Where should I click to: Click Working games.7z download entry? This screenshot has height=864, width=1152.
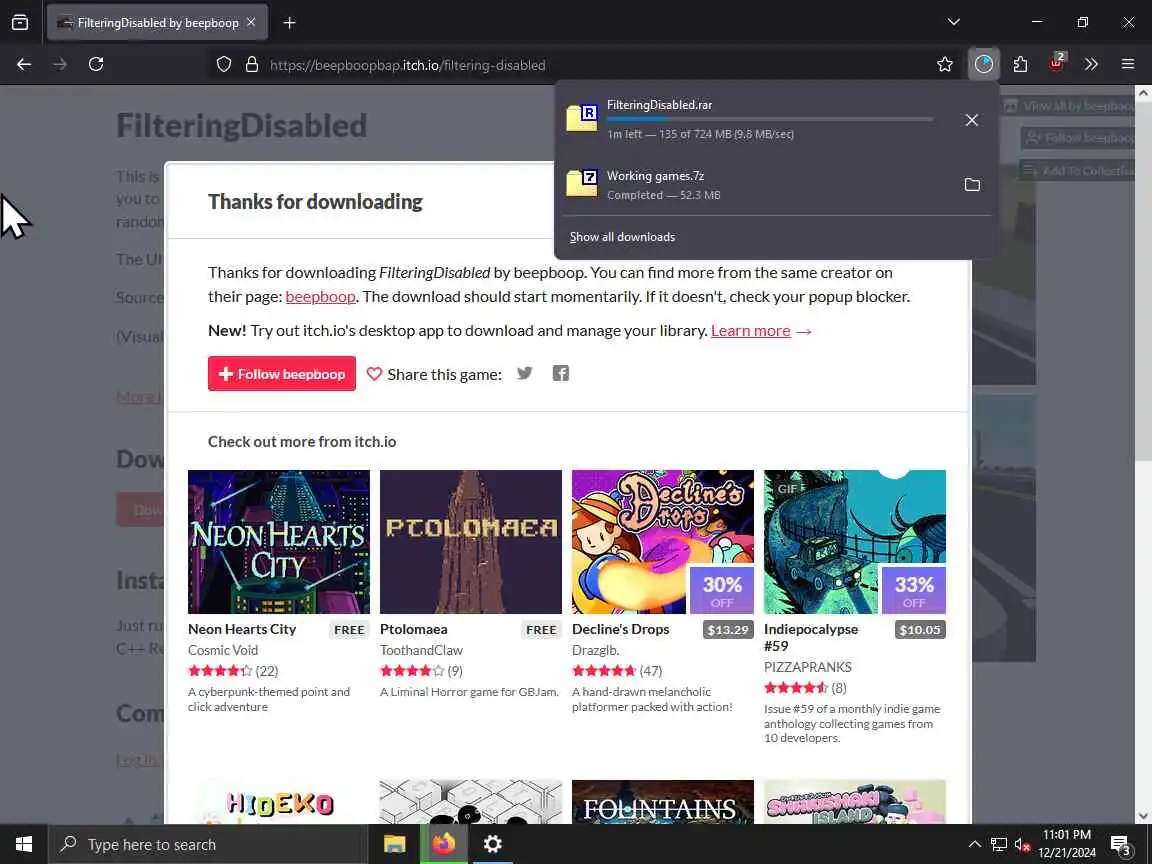pyautogui.click(x=757, y=184)
